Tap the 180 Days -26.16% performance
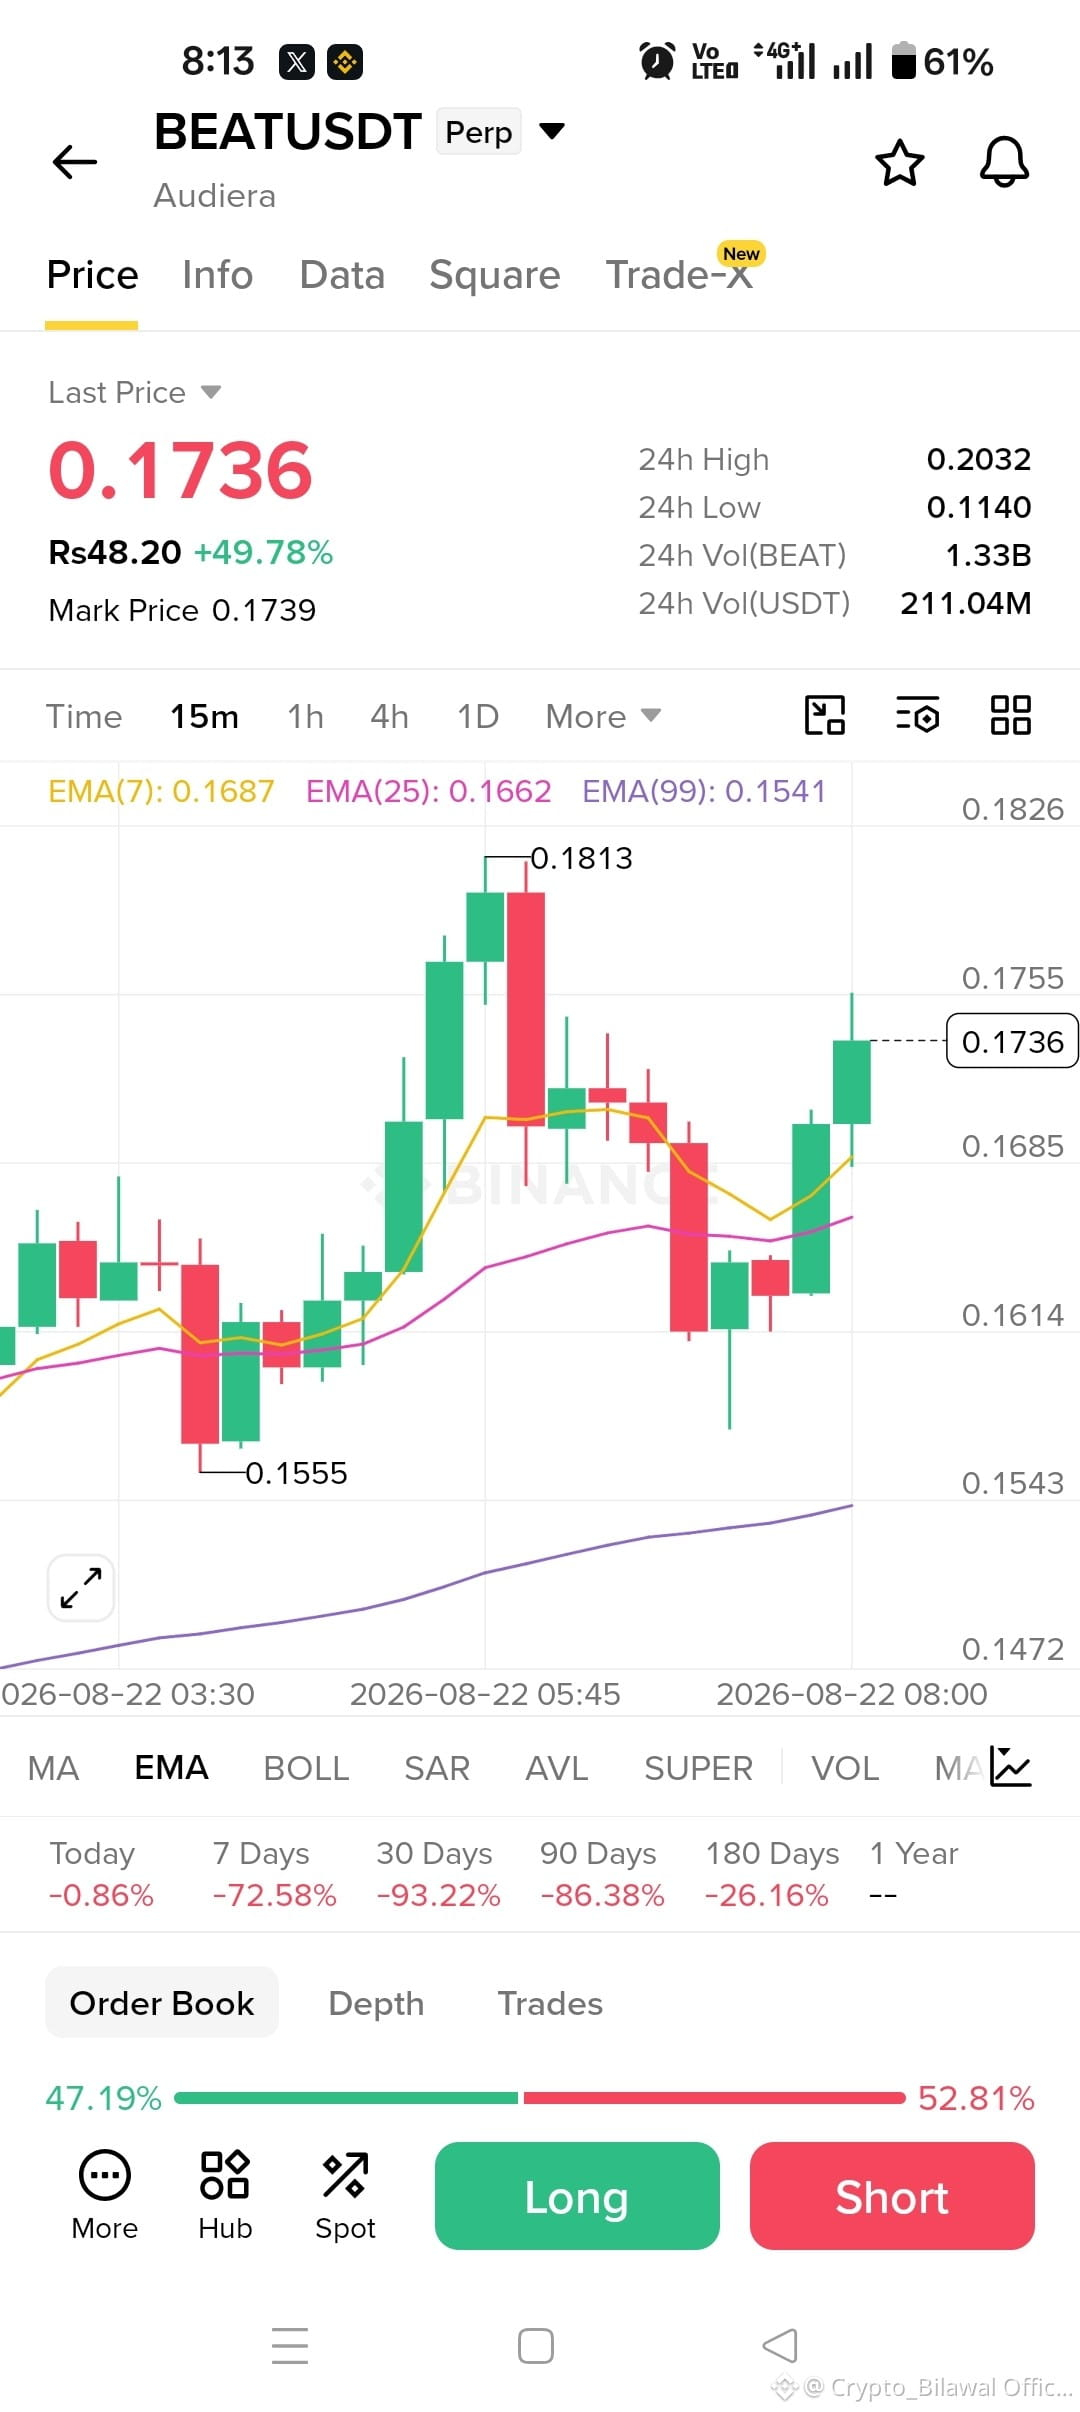This screenshot has width=1080, height=2412. pyautogui.click(x=772, y=1874)
